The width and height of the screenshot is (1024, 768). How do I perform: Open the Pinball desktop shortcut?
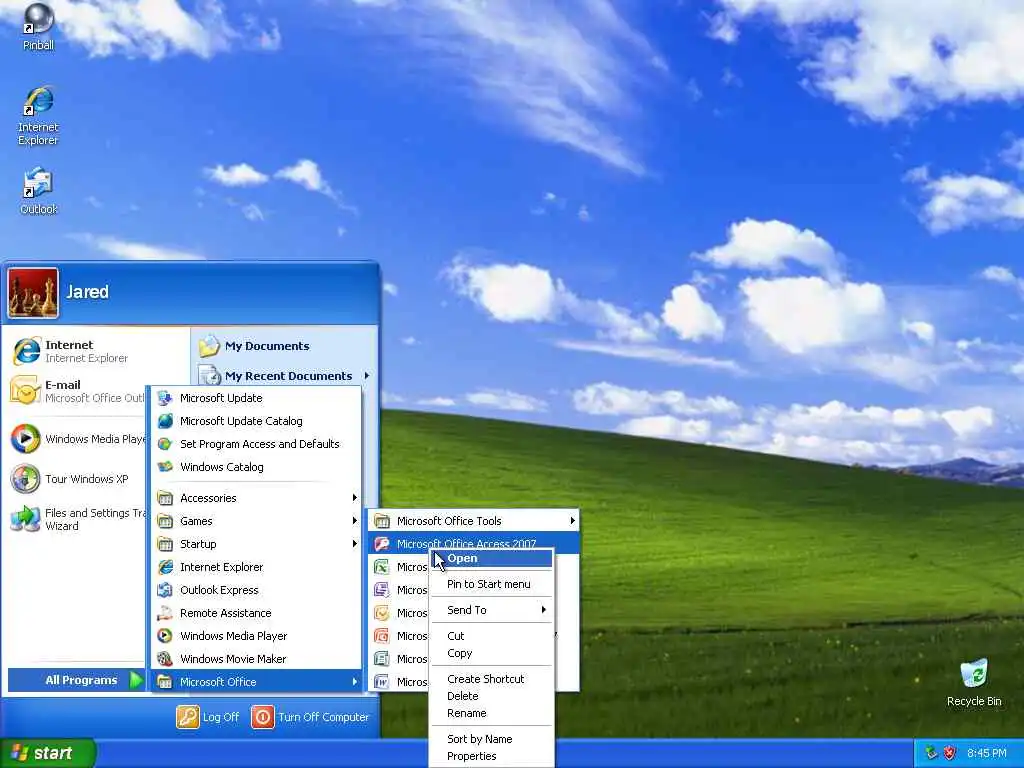tap(38, 27)
